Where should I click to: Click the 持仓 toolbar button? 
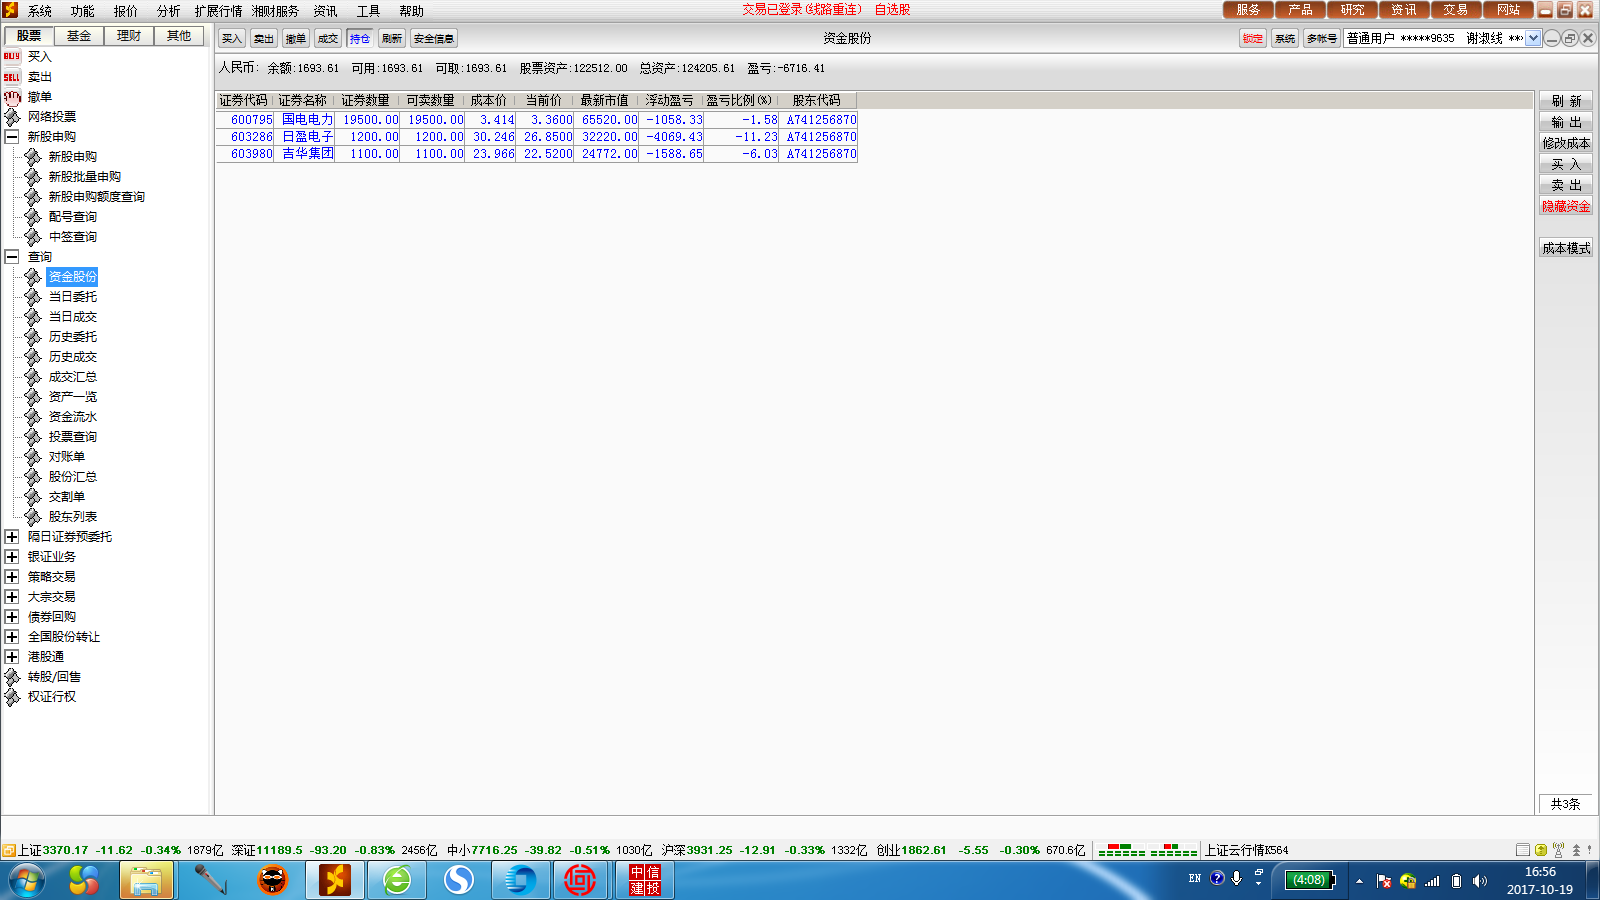point(360,38)
